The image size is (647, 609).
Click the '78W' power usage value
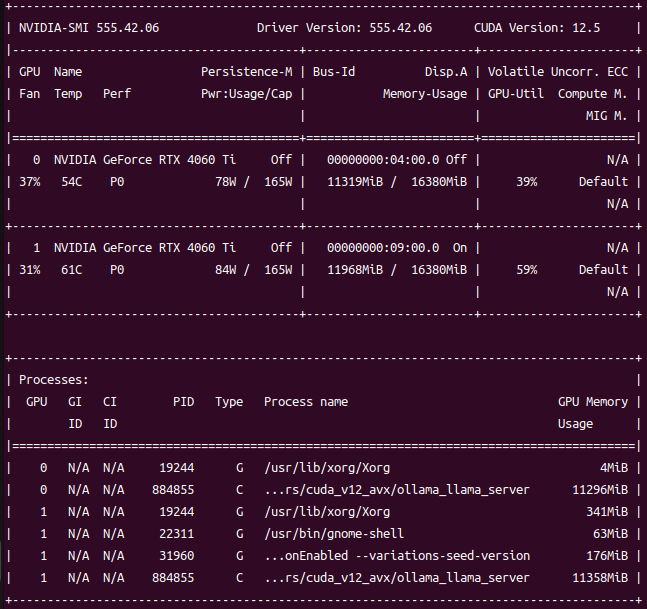[x=225, y=182]
